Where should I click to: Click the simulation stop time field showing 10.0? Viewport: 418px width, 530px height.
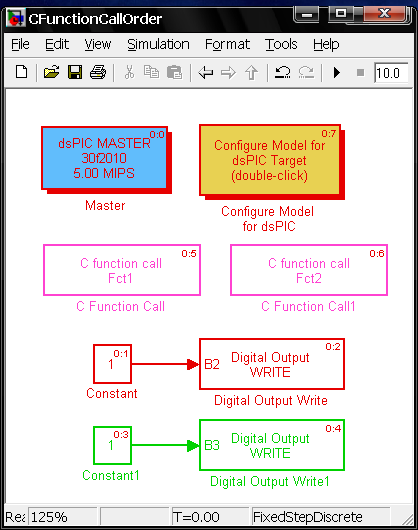click(x=391, y=73)
